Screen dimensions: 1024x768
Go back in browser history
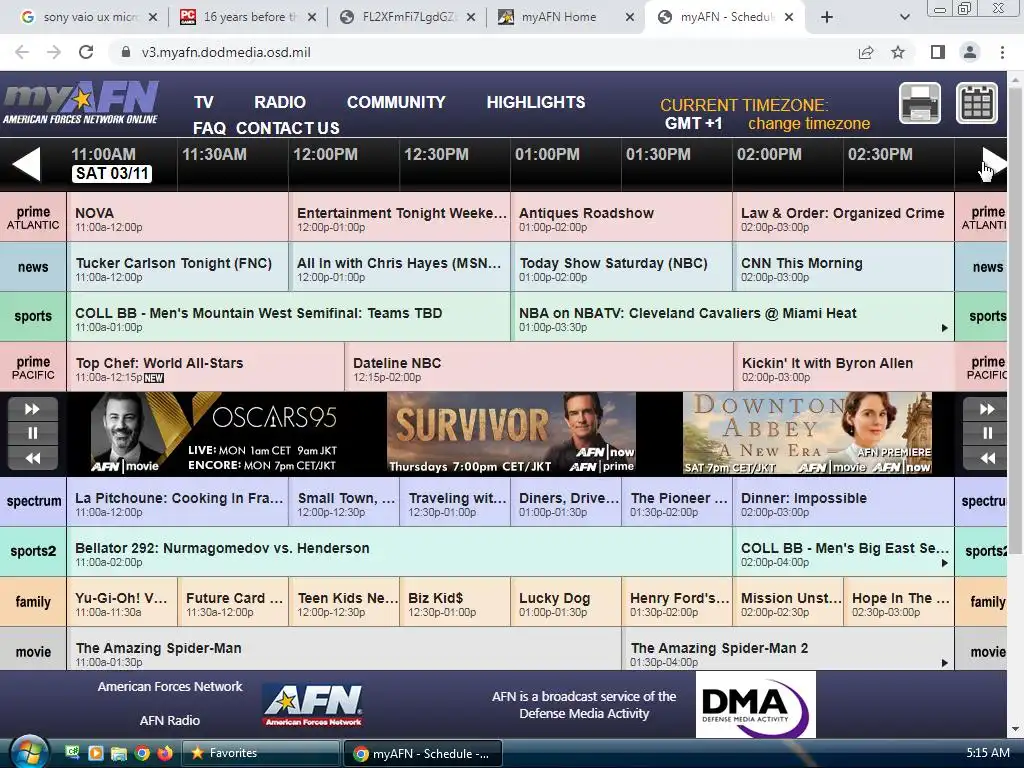22,52
